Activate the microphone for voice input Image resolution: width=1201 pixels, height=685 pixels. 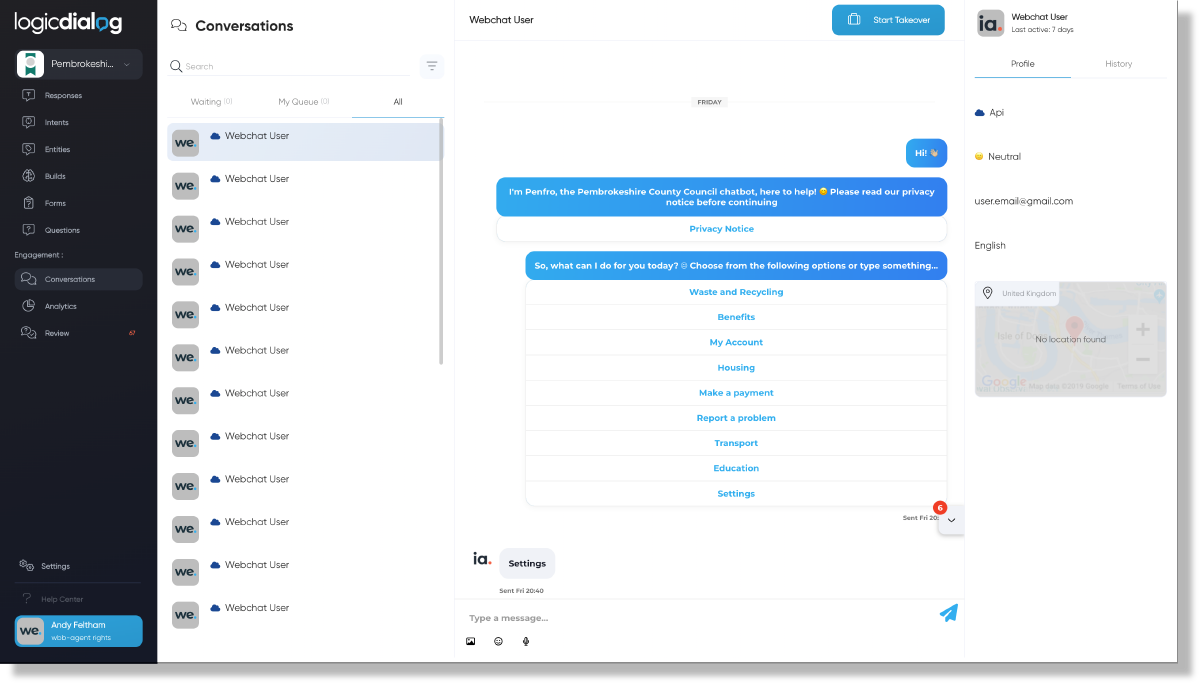526,641
